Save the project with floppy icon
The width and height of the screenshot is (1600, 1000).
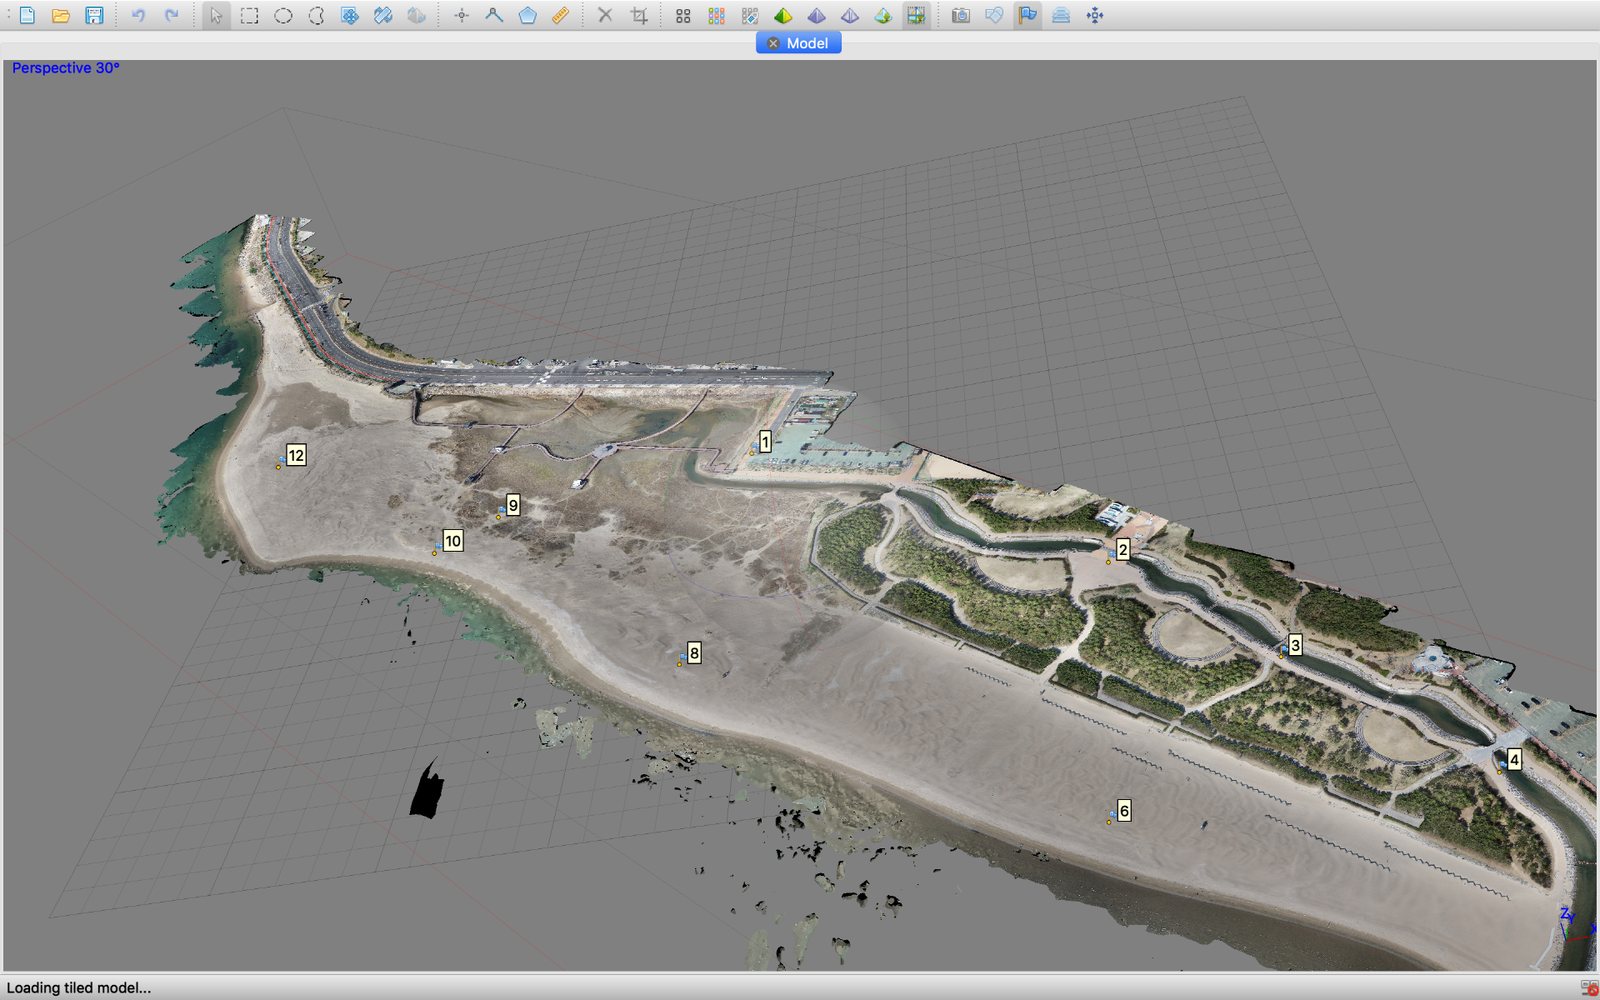click(94, 15)
